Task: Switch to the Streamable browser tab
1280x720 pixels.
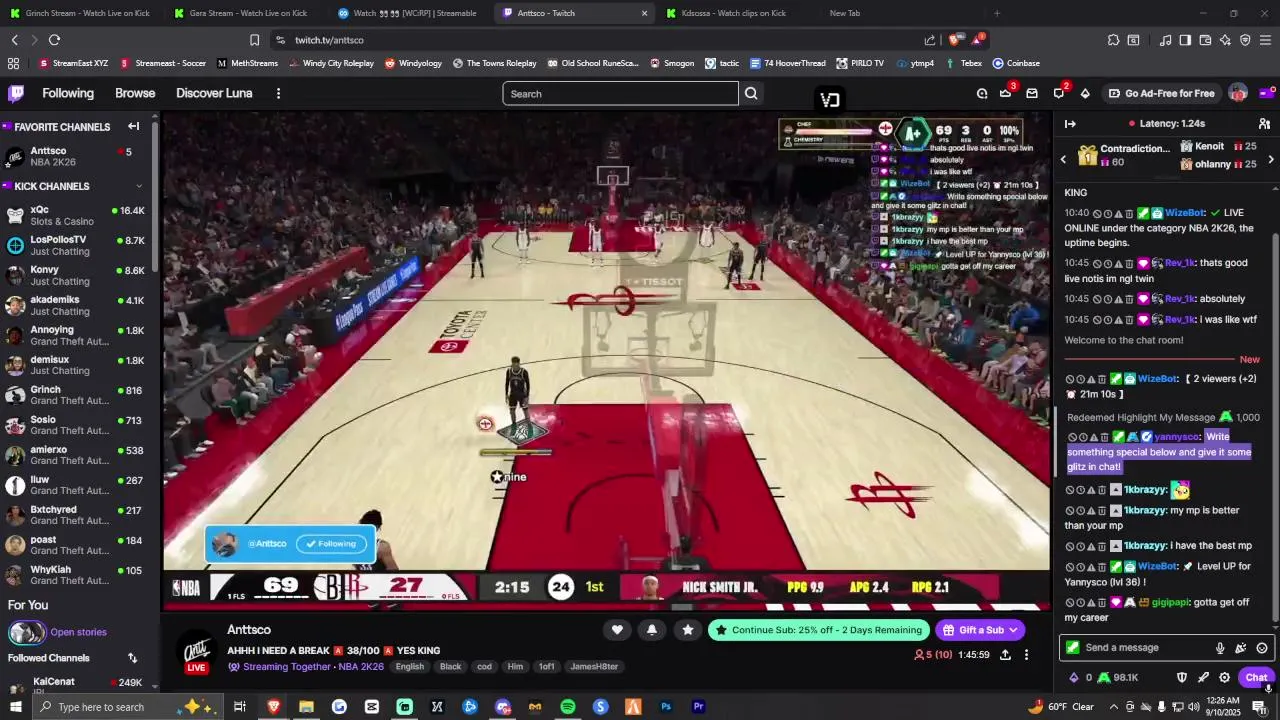Action: point(410,13)
